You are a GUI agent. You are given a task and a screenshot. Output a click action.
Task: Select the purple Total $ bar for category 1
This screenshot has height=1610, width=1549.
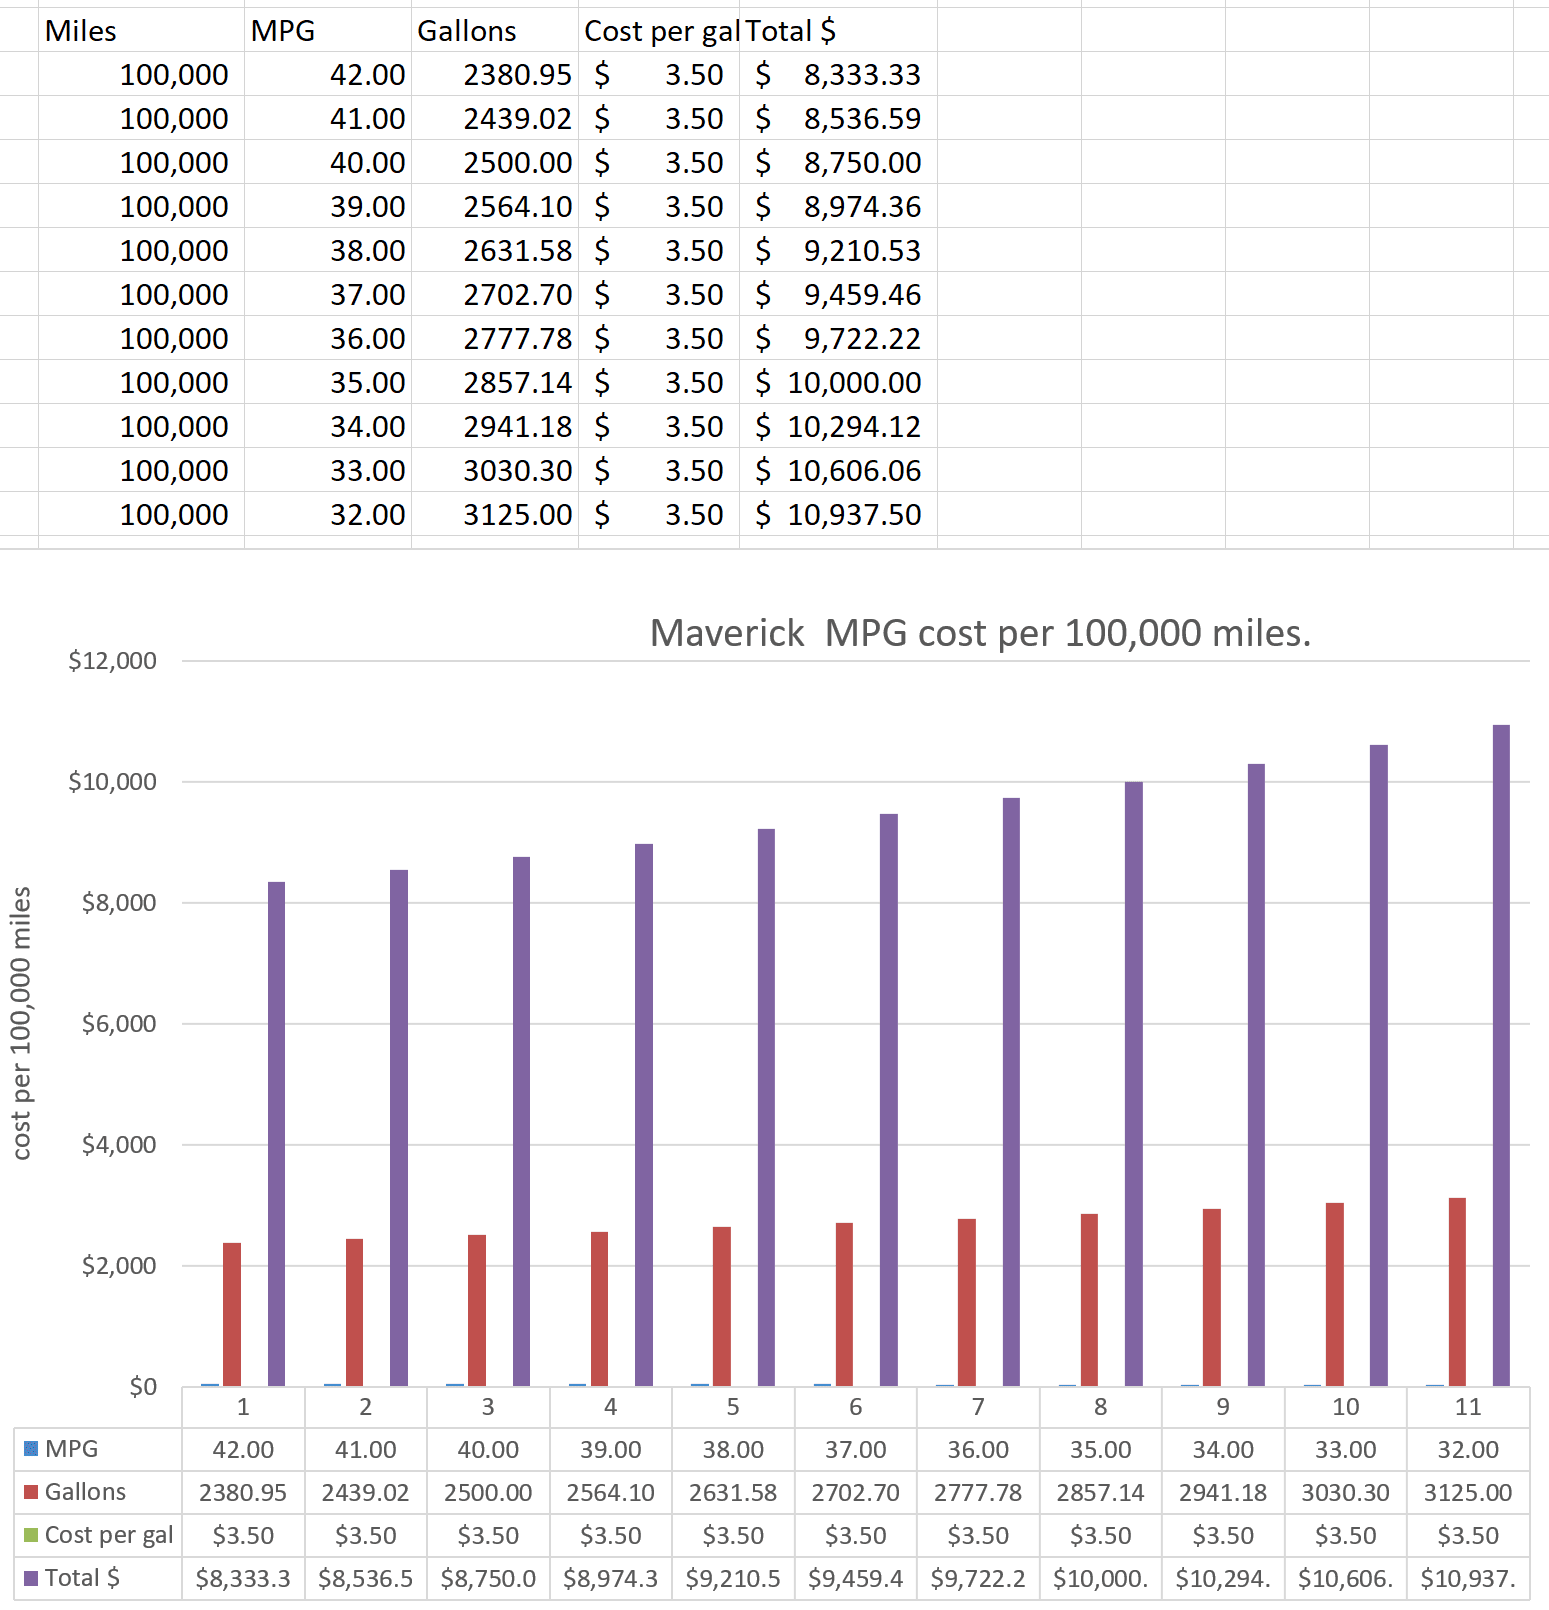pyautogui.click(x=276, y=1134)
